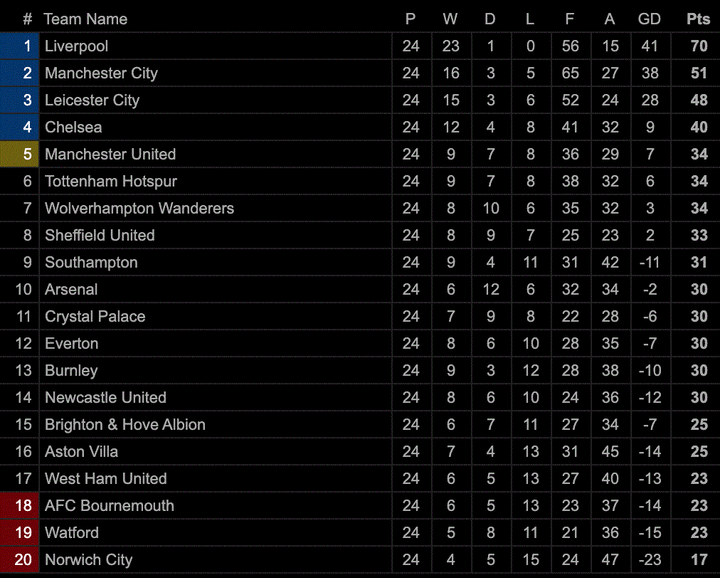
Task: Select the Wolverhampton Wanderers row name
Action: (139, 208)
